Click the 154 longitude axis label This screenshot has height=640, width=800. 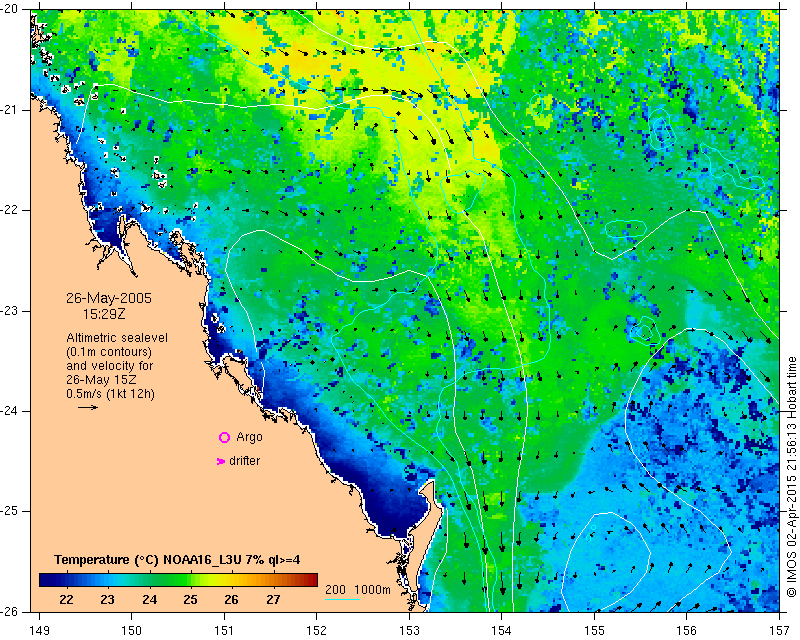coord(502,631)
